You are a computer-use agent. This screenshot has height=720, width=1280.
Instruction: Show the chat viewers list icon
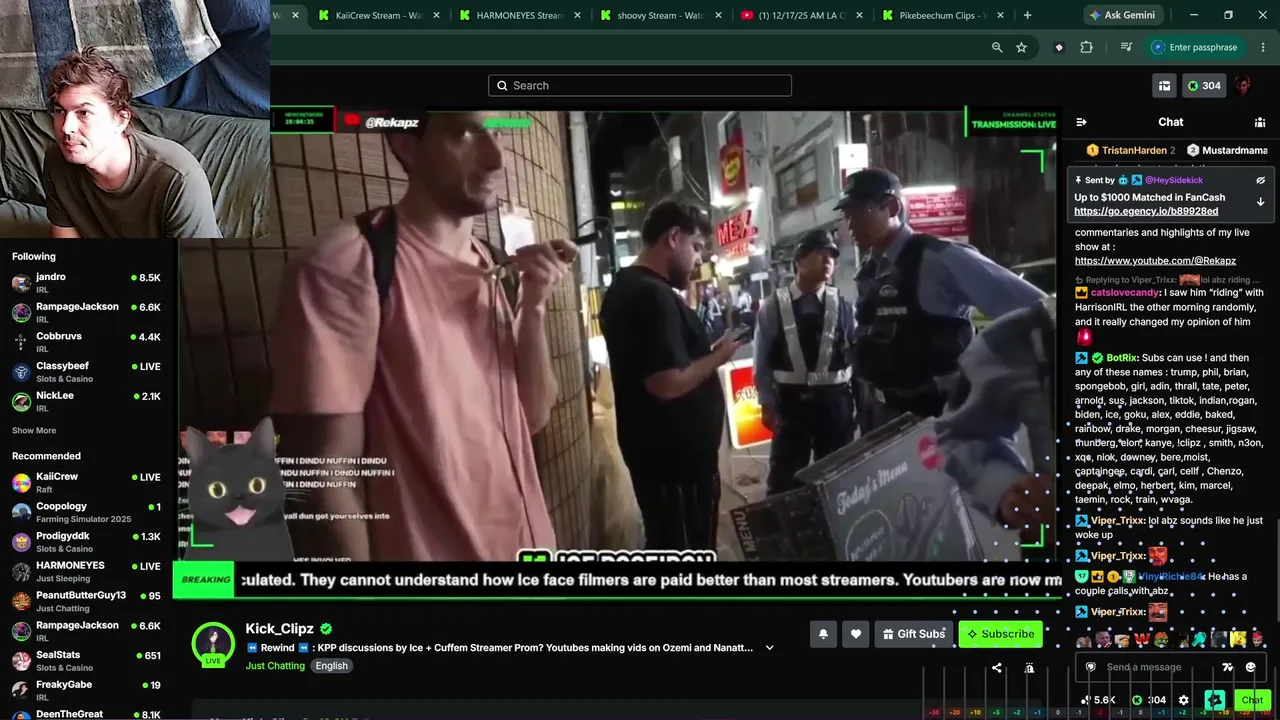pyautogui.click(x=1260, y=122)
